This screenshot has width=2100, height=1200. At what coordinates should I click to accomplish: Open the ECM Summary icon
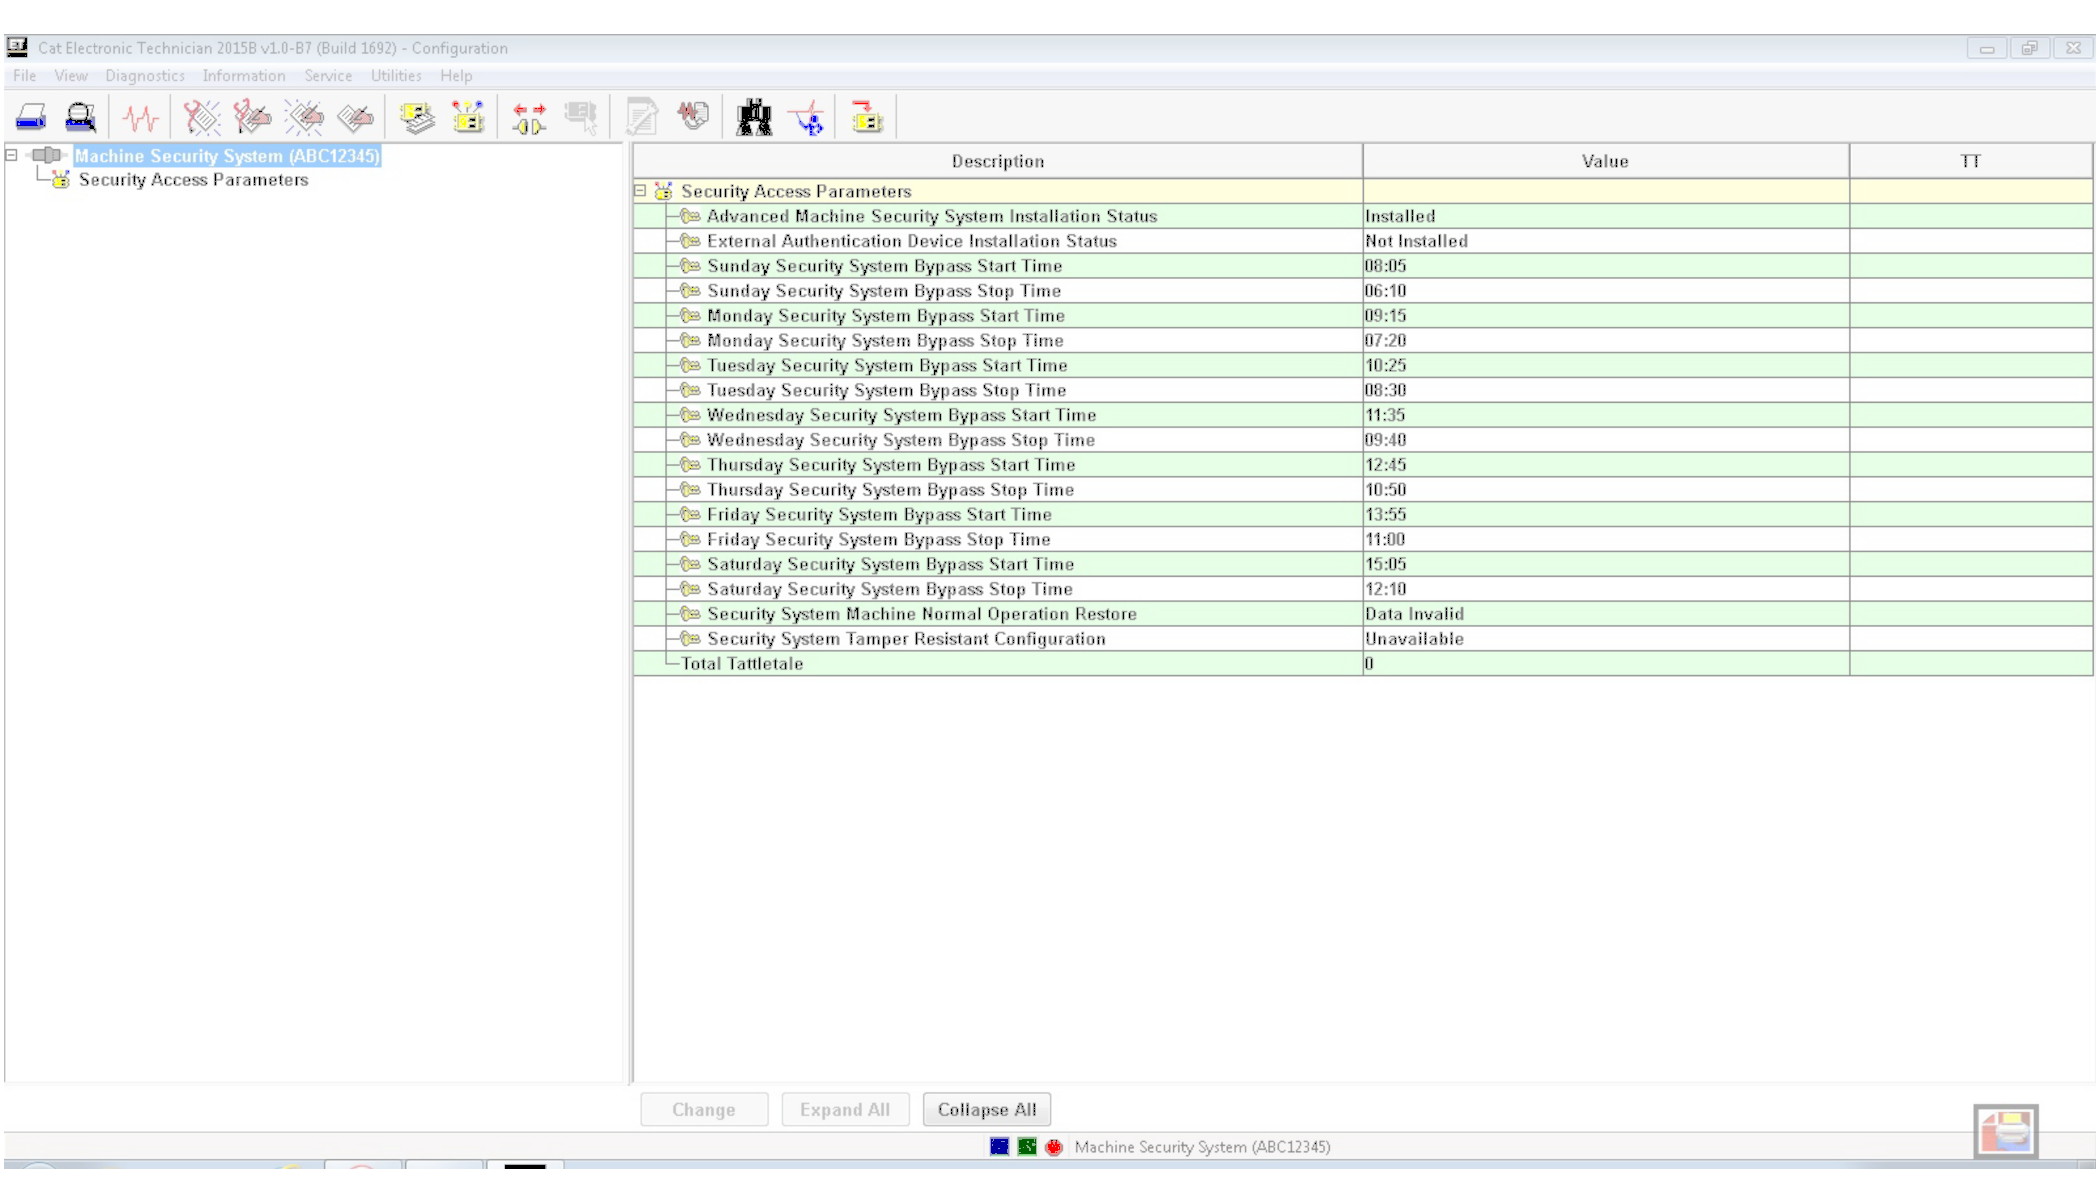click(417, 118)
